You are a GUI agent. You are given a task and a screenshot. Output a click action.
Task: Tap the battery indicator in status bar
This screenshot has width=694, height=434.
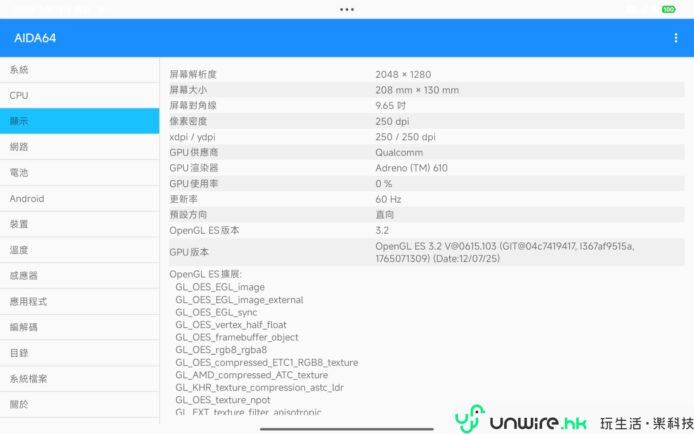(668, 9)
